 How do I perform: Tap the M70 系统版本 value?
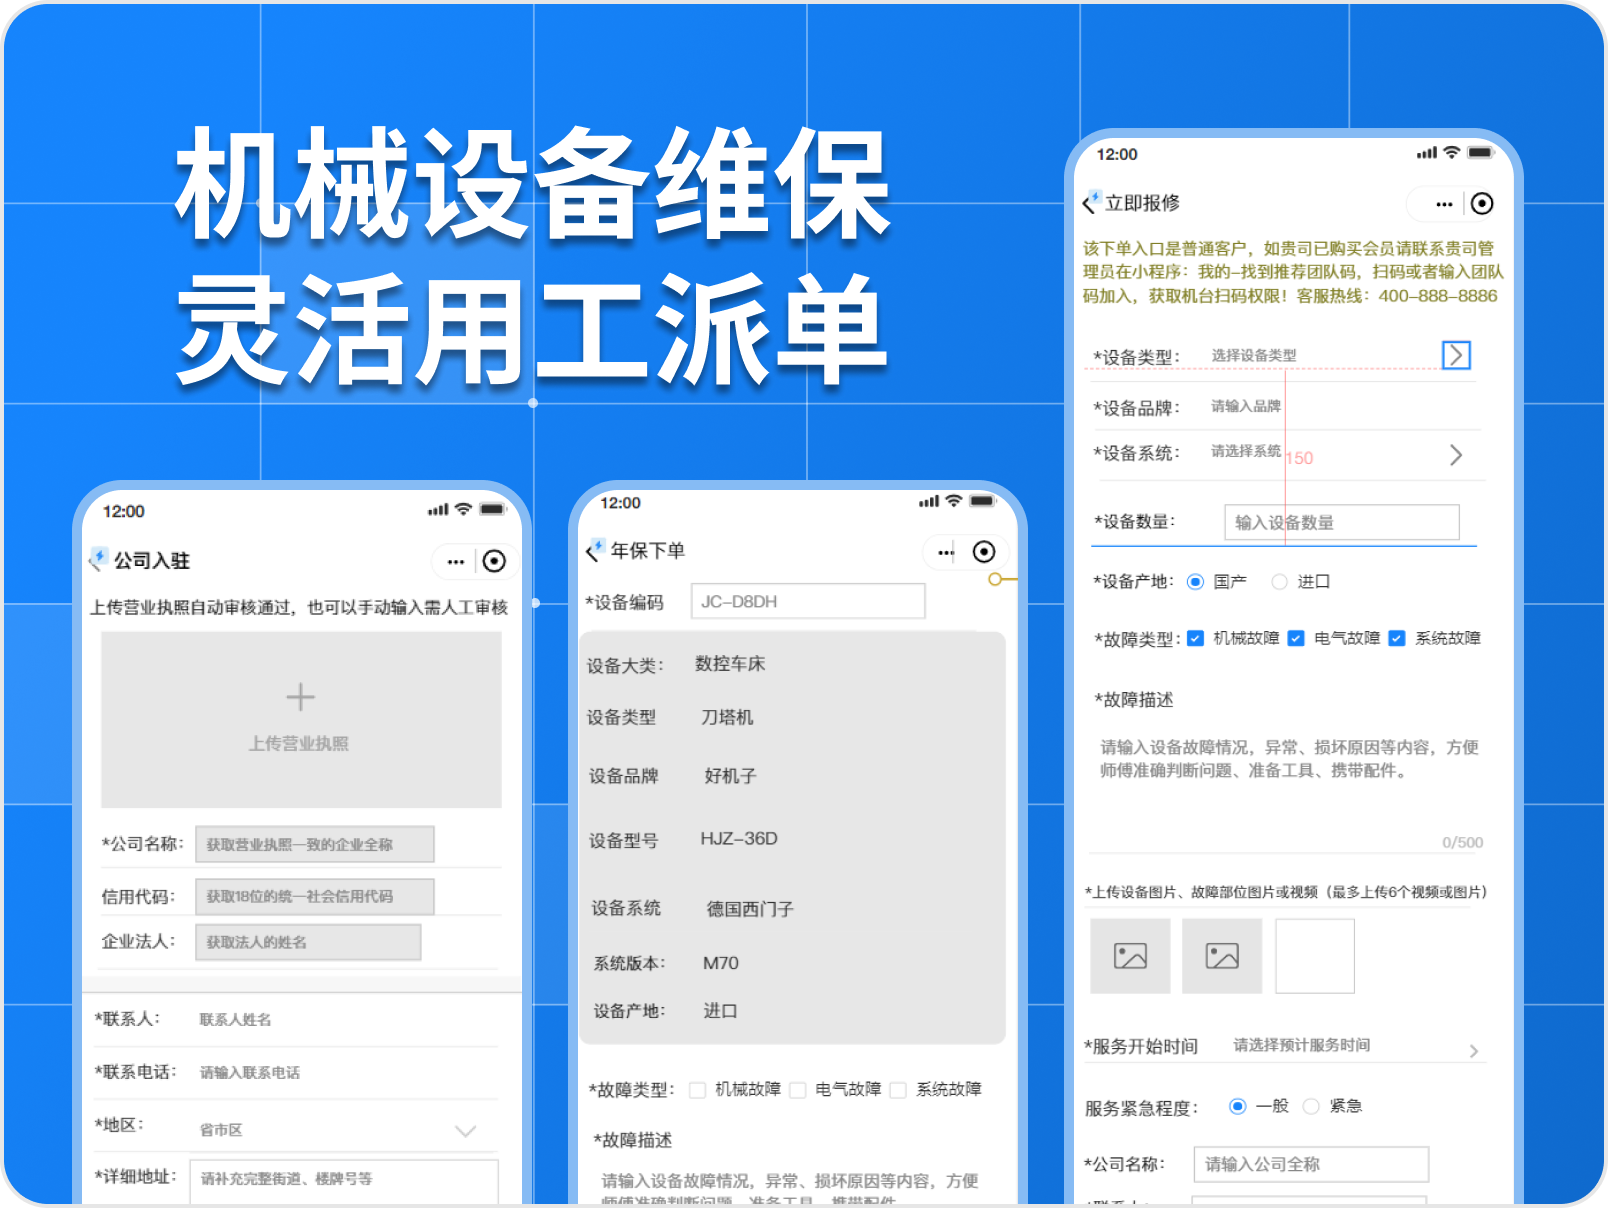coord(721,963)
